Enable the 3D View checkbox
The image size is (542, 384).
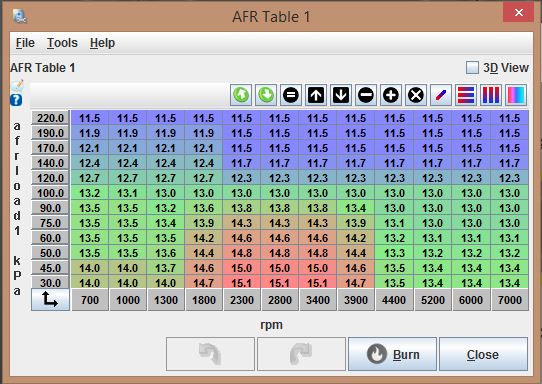click(x=472, y=67)
